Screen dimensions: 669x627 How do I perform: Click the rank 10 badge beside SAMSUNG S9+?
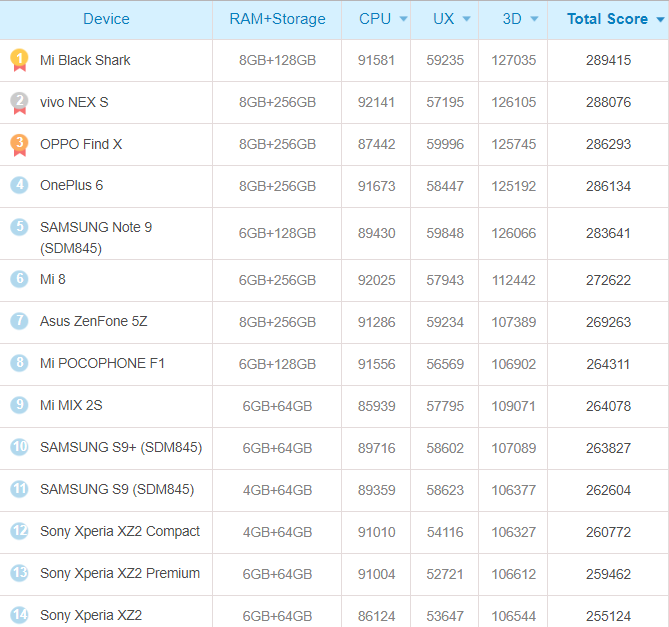click(x=19, y=447)
